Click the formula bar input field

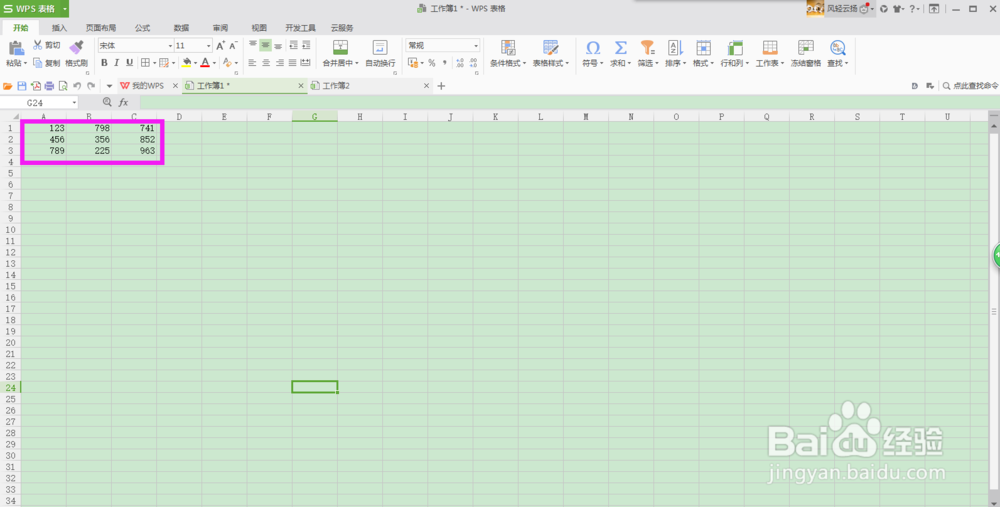569,102
